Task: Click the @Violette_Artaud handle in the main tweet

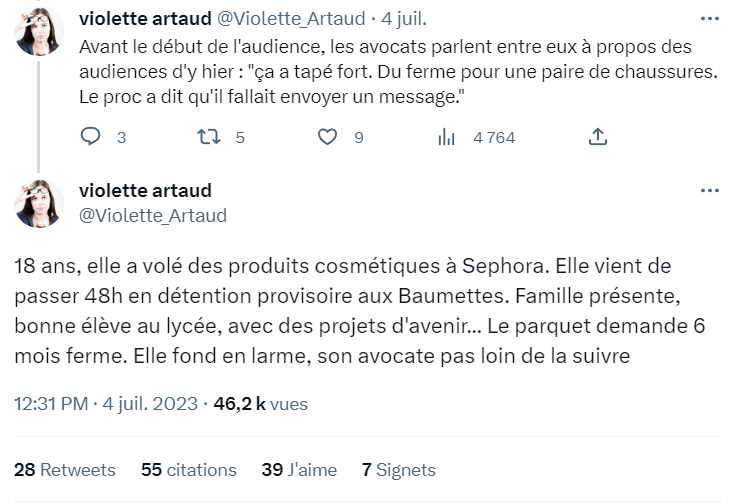Action: click(153, 215)
